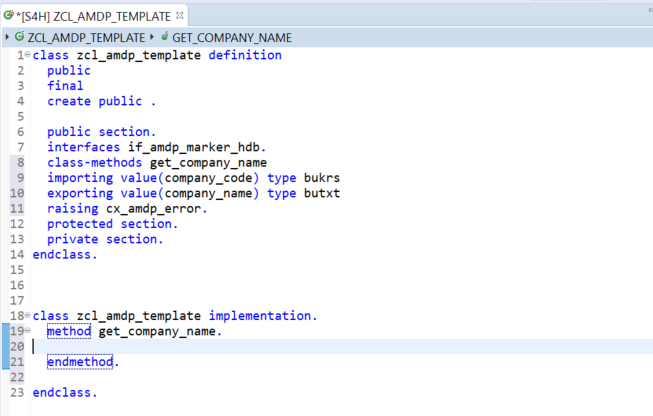Open the breadcrumb arrow after ZCL_AMDP_TEMPLATE

click(x=152, y=37)
